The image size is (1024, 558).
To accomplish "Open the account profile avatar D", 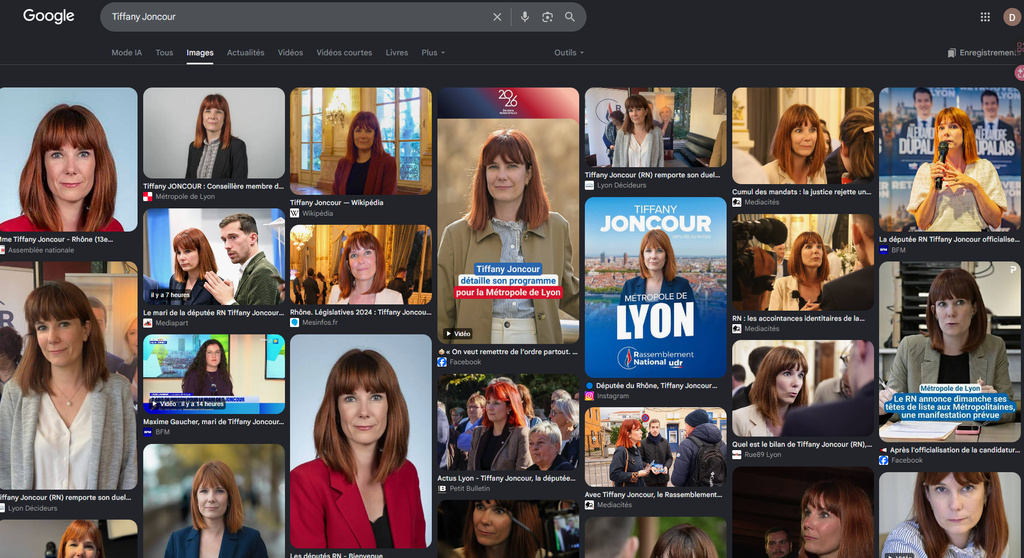I will pyautogui.click(x=1012, y=17).
